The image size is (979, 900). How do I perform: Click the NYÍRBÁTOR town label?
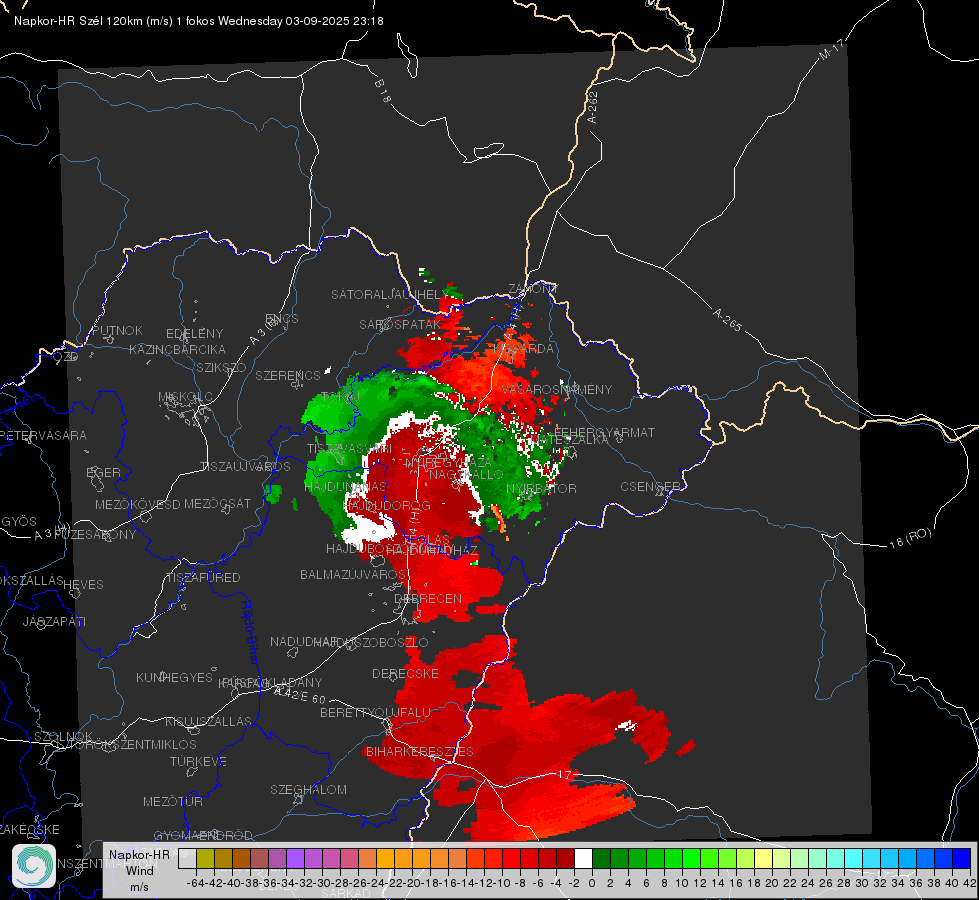coord(541,488)
